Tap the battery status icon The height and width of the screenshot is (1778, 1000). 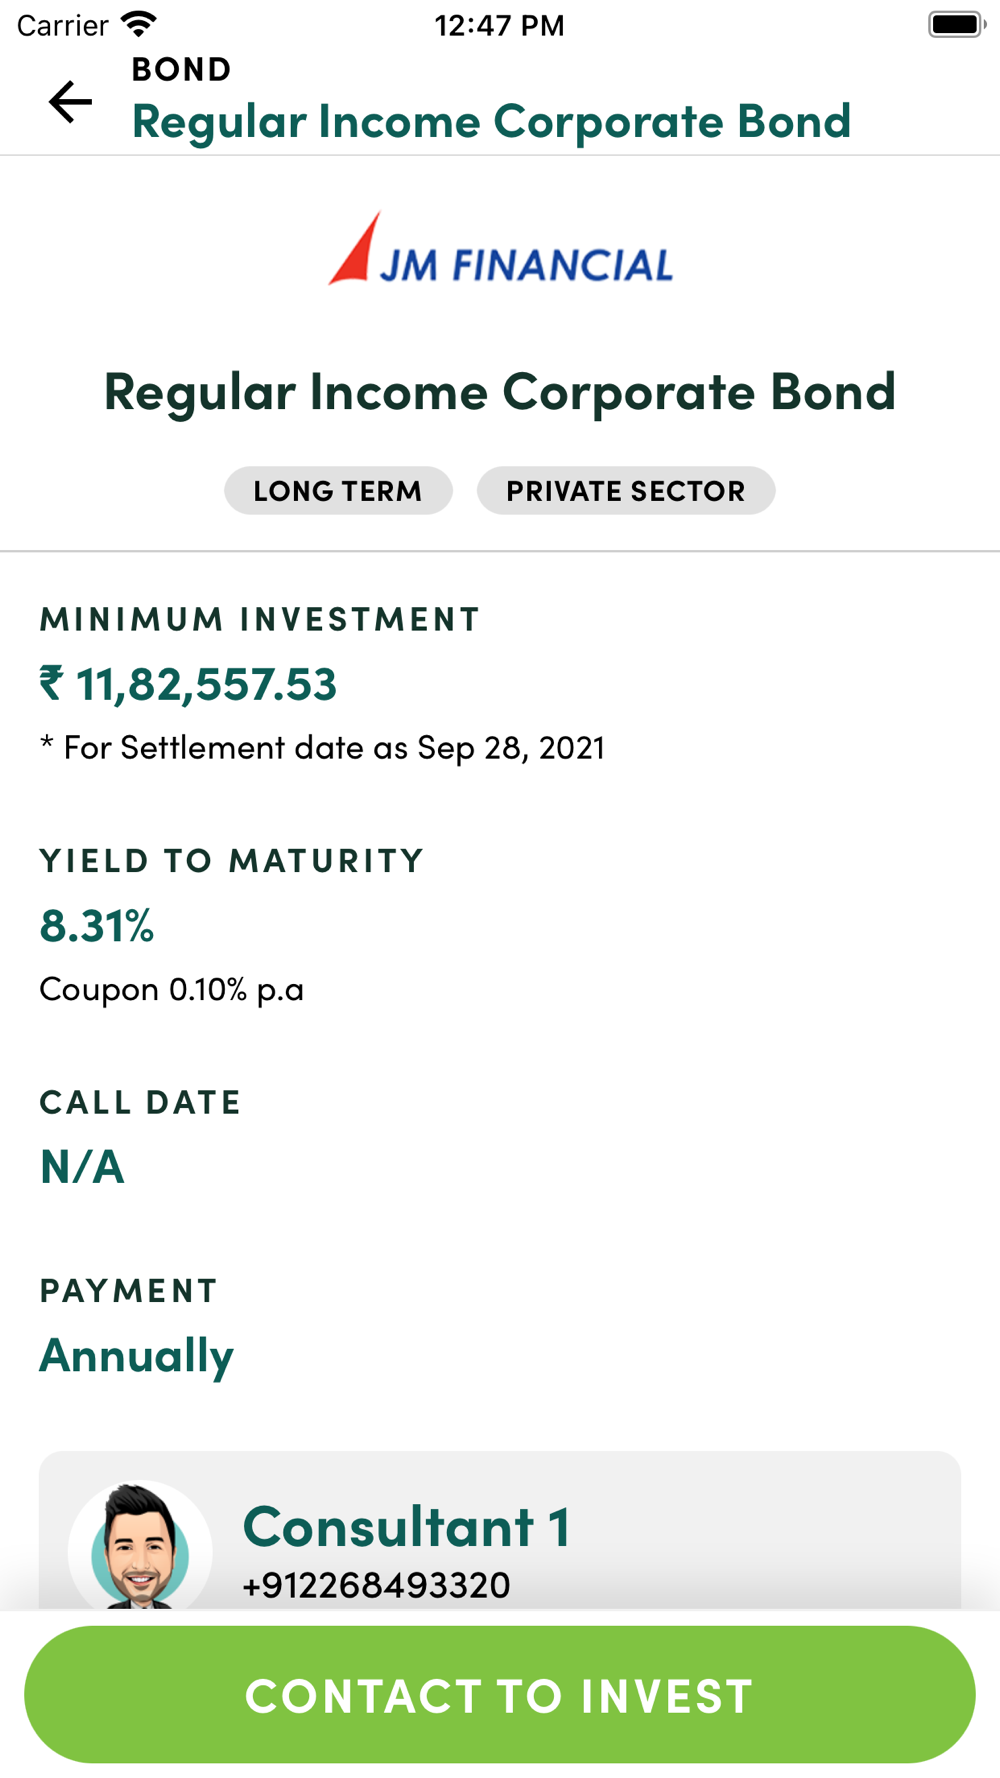pyautogui.click(x=955, y=24)
